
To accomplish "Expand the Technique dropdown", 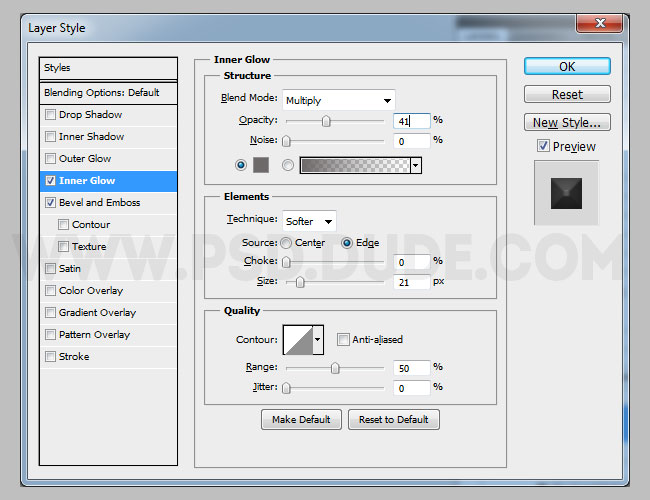I will 309,221.
